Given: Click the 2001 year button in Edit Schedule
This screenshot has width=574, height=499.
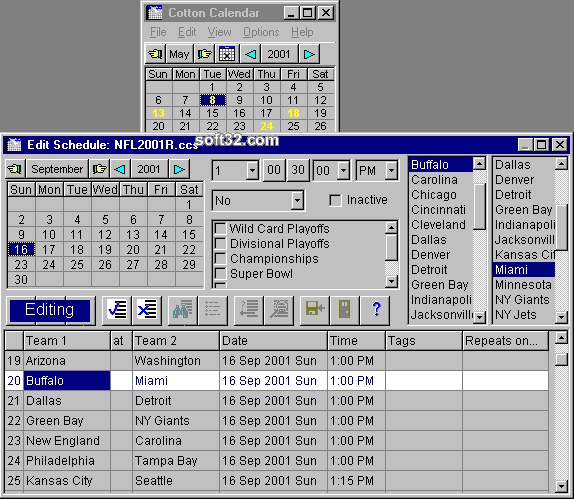Looking at the screenshot, I should 149,169.
